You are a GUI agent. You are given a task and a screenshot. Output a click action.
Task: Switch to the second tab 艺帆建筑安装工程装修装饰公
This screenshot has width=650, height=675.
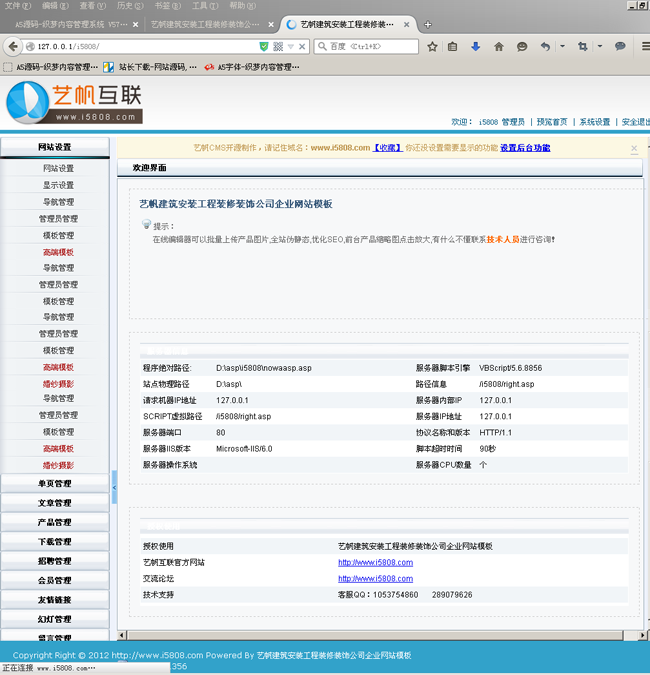pyautogui.click(x=205, y=25)
